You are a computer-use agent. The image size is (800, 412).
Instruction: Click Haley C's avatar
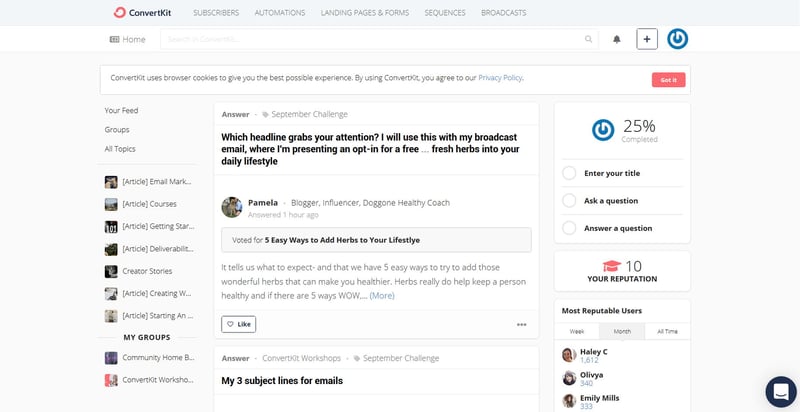[569, 355]
